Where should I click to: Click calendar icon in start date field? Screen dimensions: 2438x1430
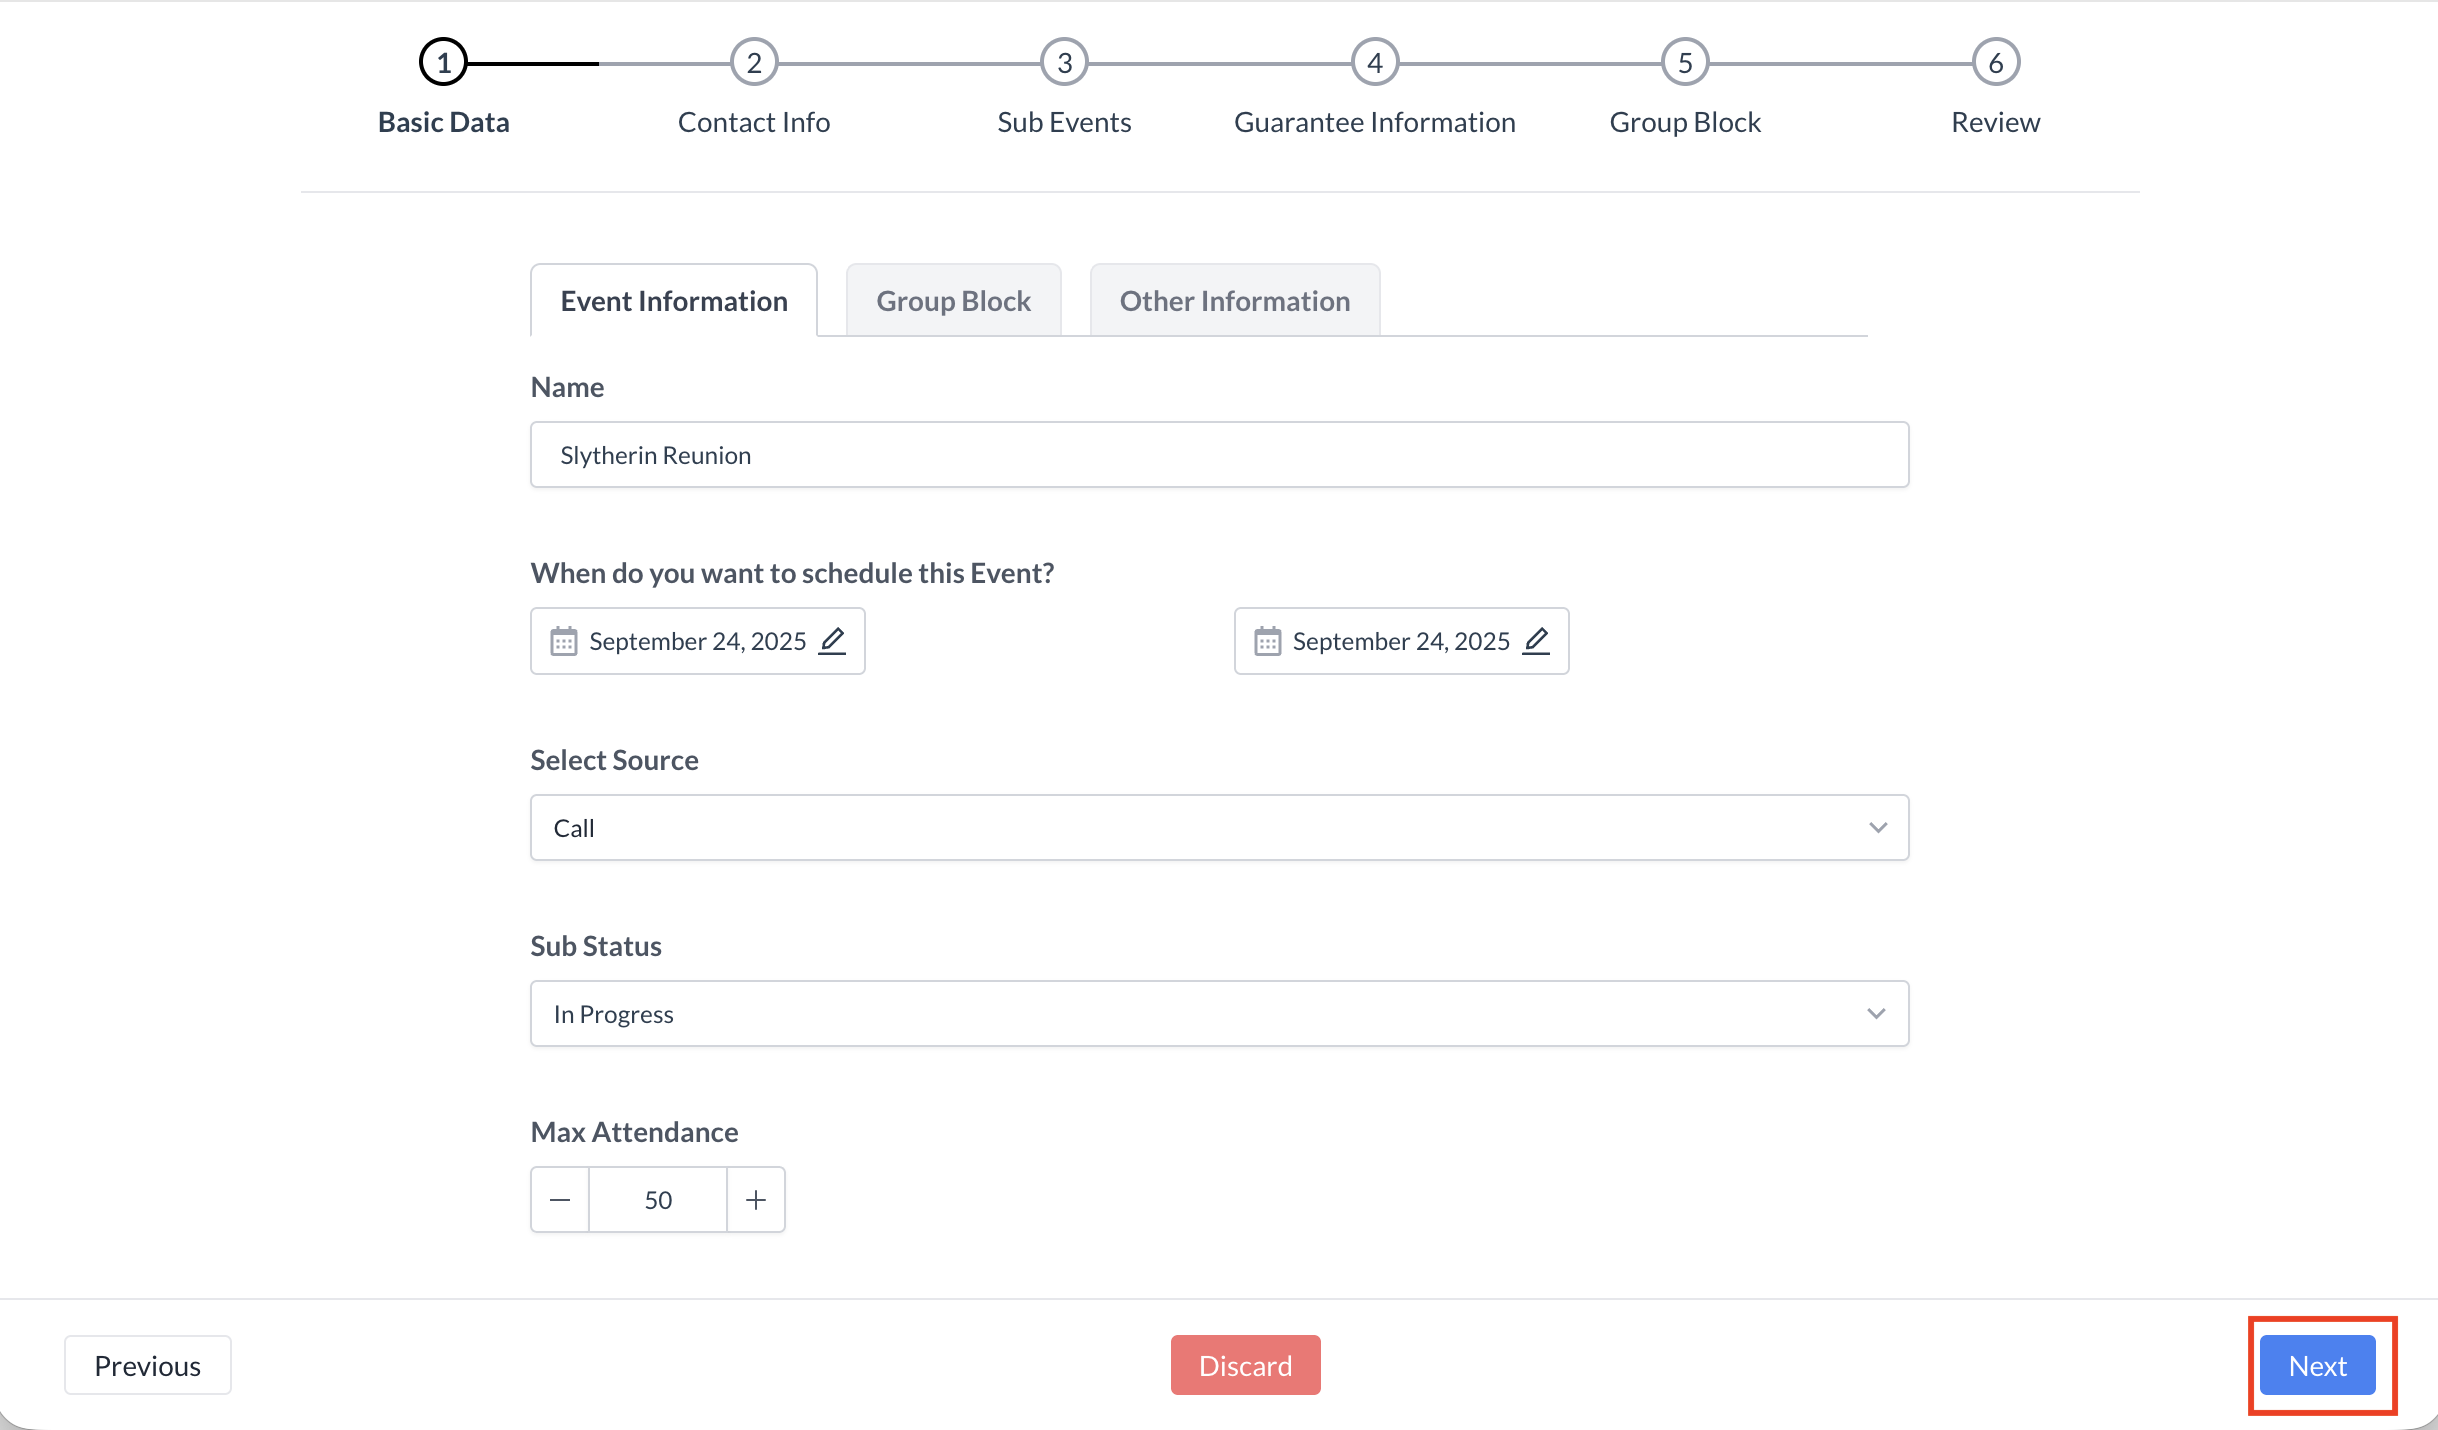click(x=564, y=641)
